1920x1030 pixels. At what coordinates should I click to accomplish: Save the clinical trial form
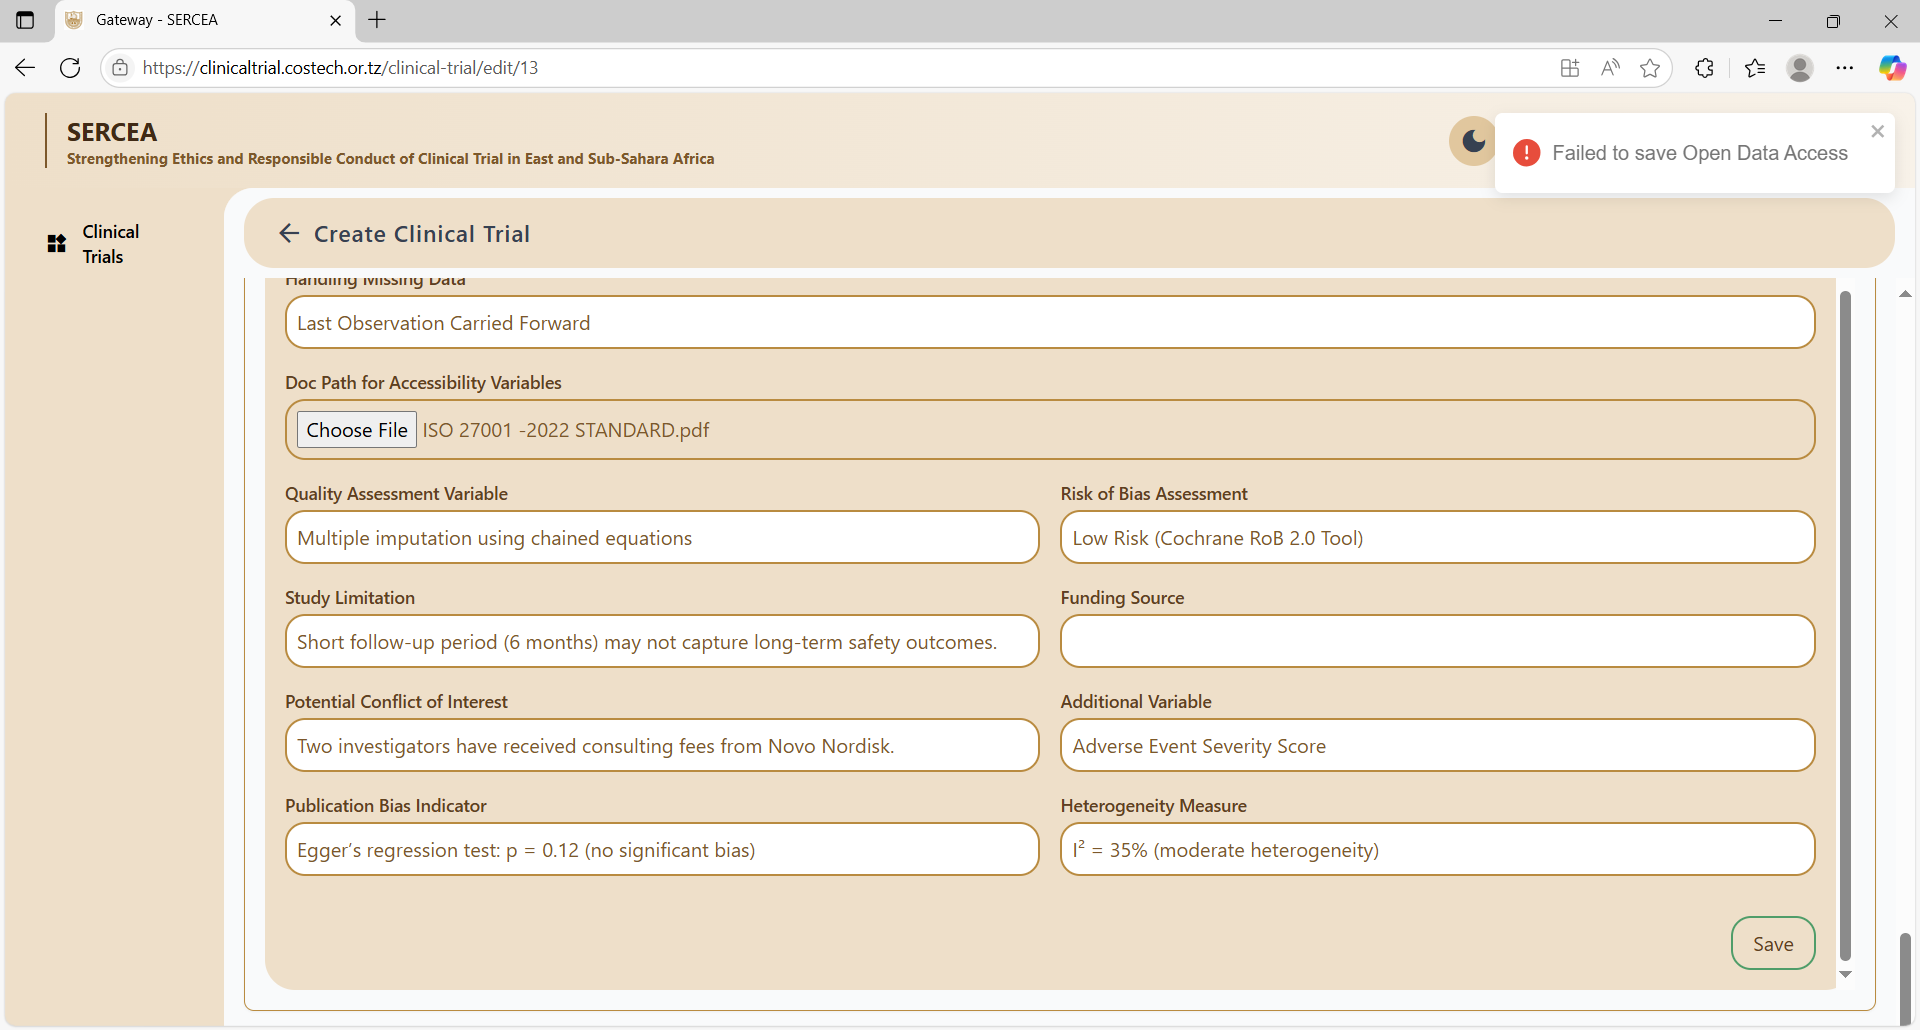click(x=1773, y=943)
